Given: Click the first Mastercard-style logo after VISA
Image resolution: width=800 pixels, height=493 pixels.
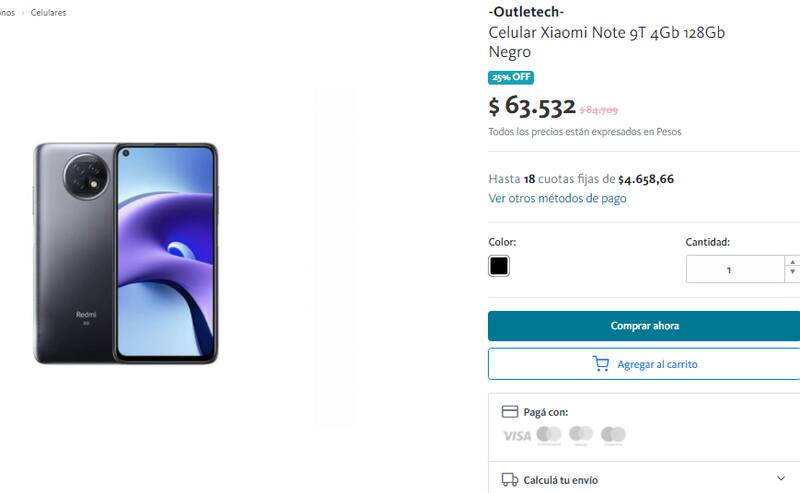Looking at the screenshot, I should [549, 435].
